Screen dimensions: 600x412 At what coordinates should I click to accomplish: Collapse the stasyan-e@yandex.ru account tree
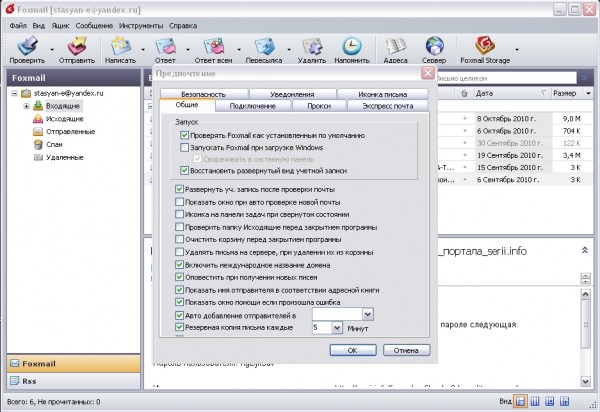click(x=14, y=93)
